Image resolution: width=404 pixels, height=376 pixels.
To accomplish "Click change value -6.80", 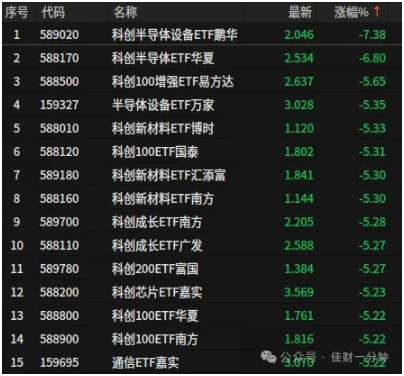I will [x=372, y=58].
